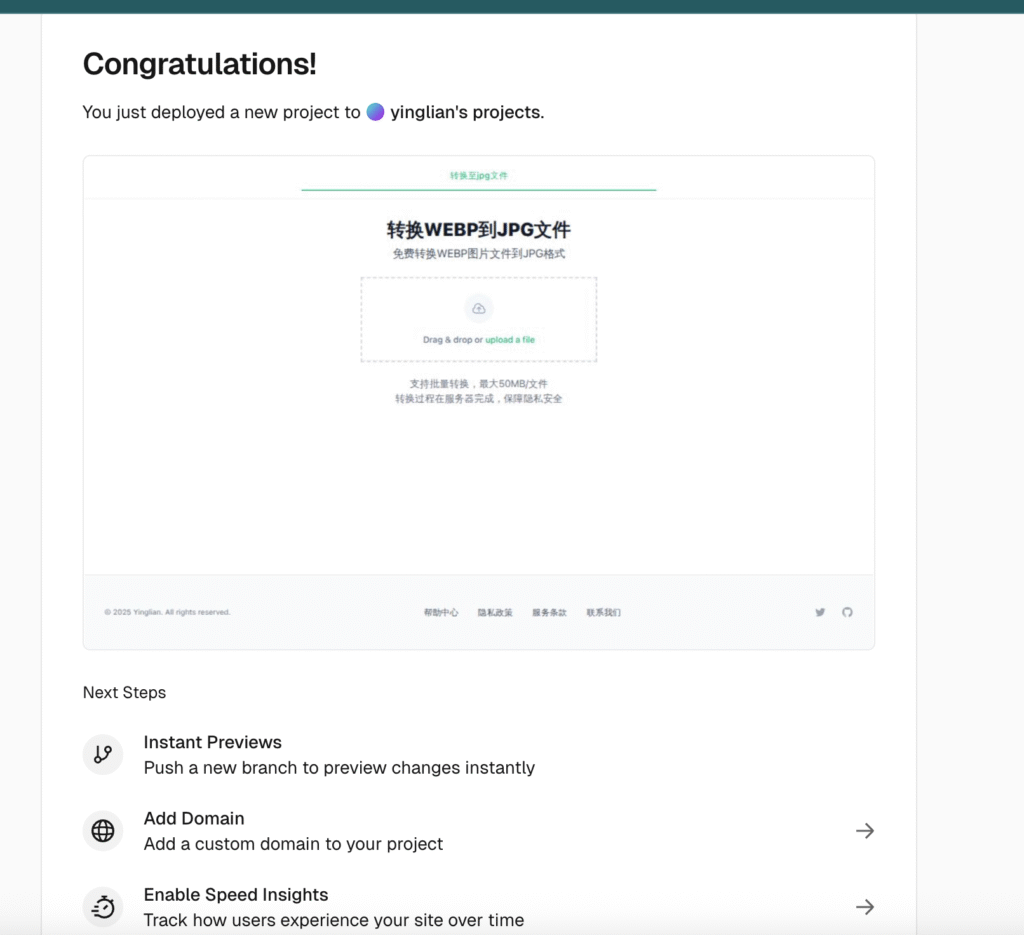The height and width of the screenshot is (935, 1024).
Task: Click the cloud upload icon in dropzone
Action: click(479, 308)
